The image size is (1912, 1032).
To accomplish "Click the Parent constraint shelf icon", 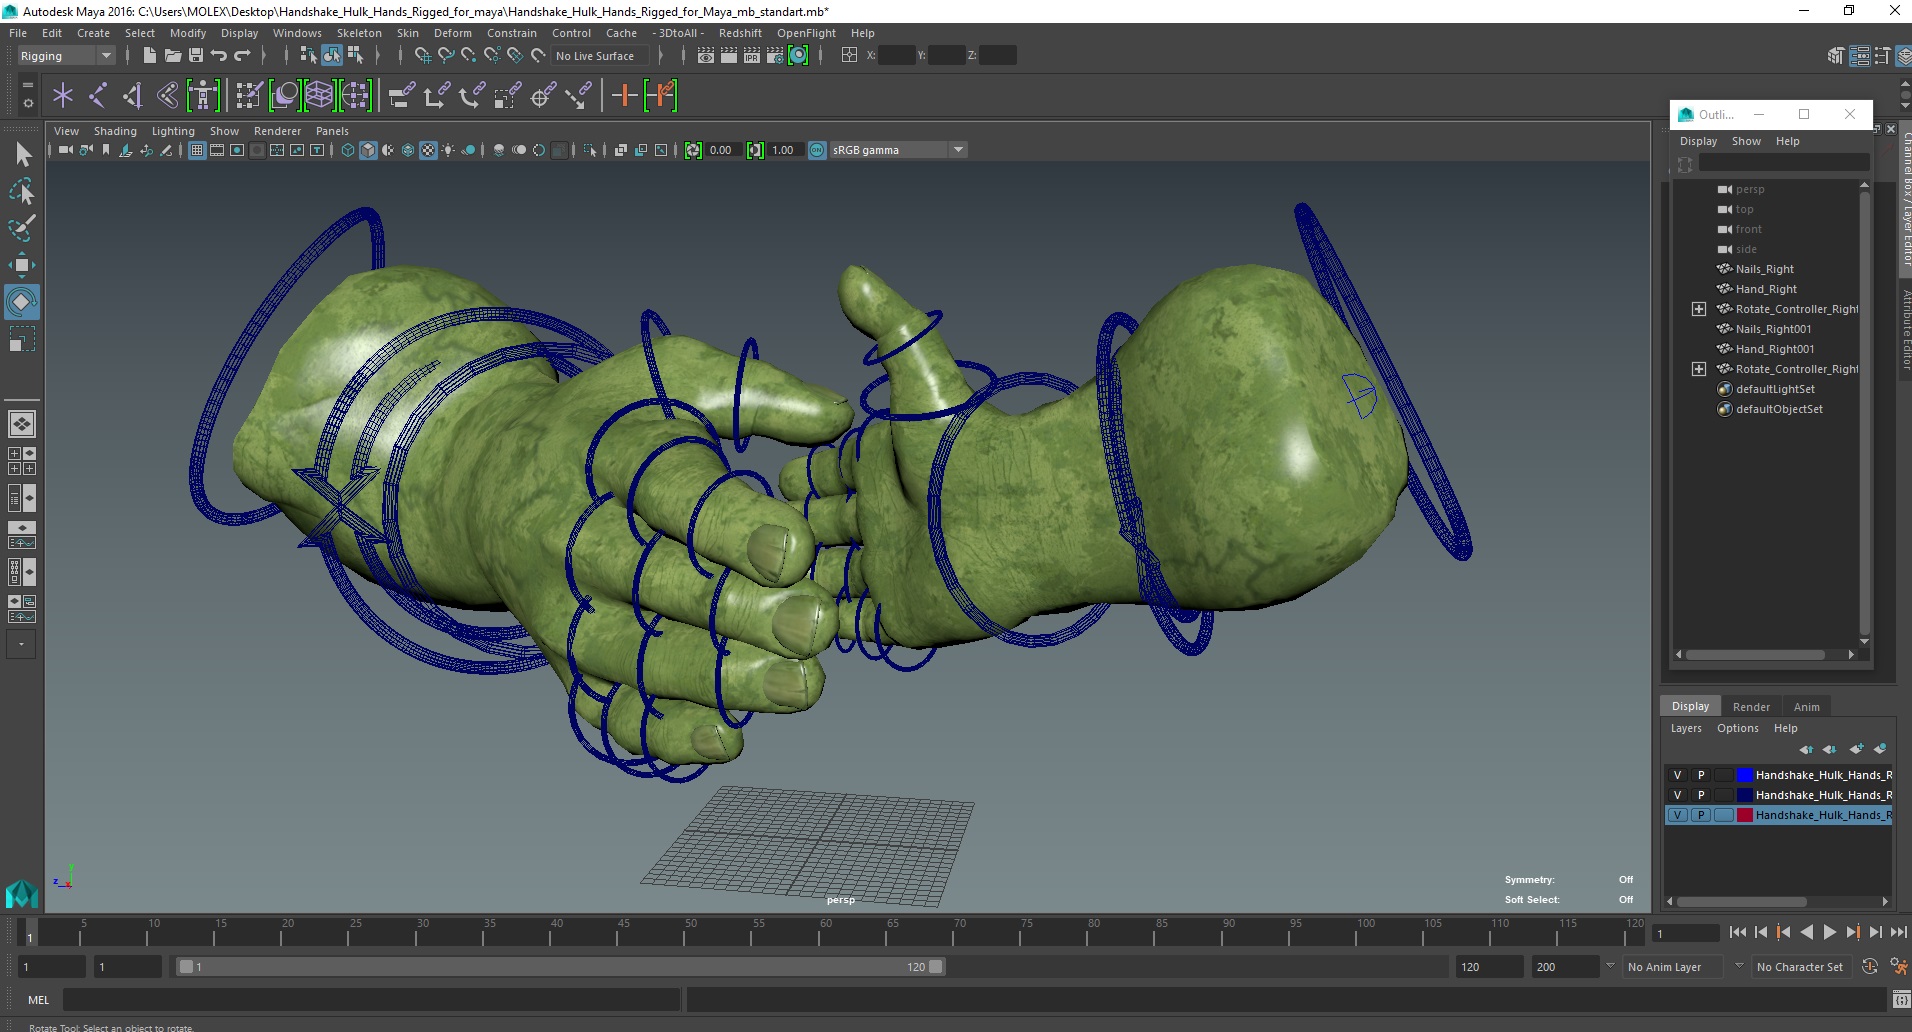I will (402, 96).
